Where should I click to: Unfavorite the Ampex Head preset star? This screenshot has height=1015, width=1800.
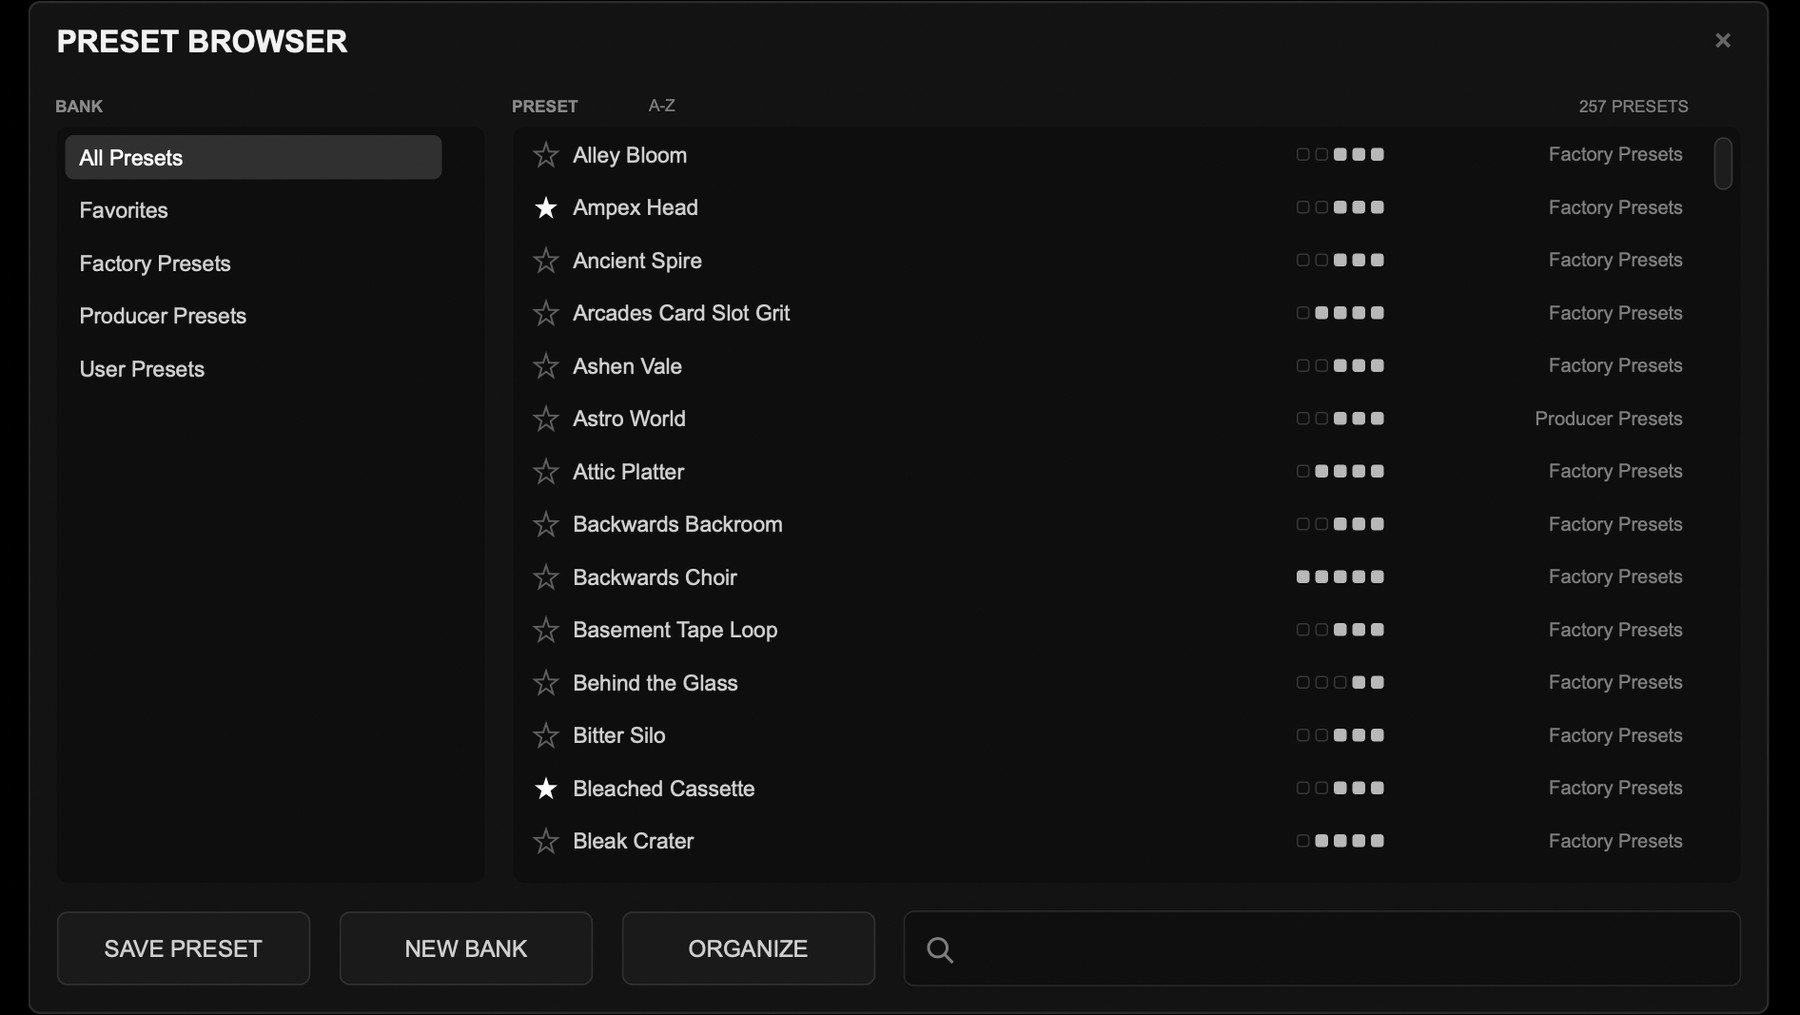(x=545, y=208)
